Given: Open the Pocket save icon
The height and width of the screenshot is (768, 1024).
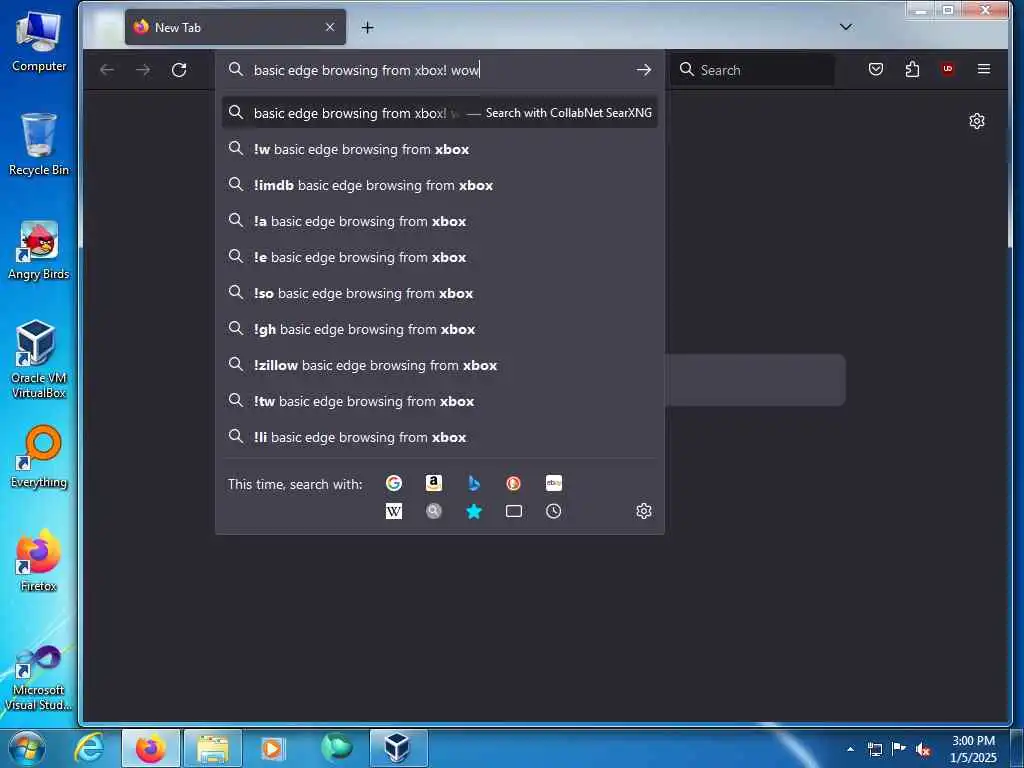Looking at the screenshot, I should [876, 69].
